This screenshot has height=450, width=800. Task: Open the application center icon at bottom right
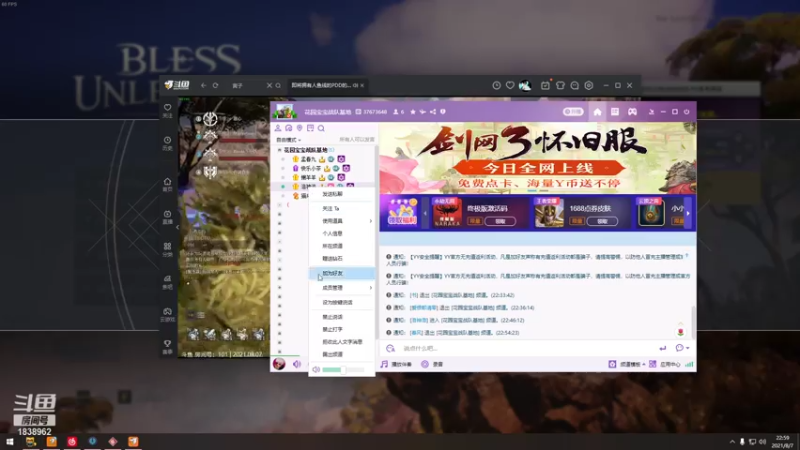coord(653,364)
